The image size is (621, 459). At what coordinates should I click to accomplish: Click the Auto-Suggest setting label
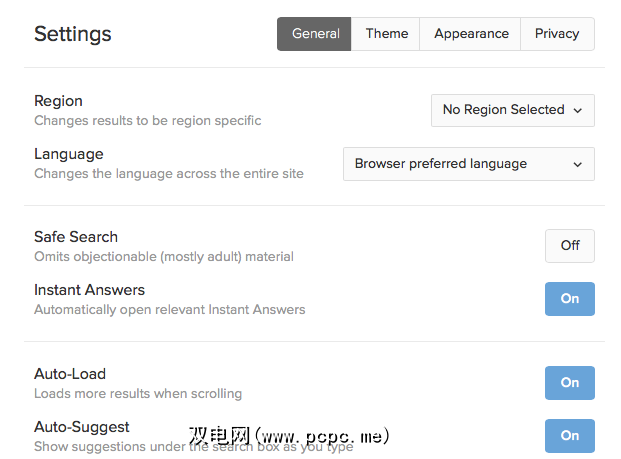82,427
